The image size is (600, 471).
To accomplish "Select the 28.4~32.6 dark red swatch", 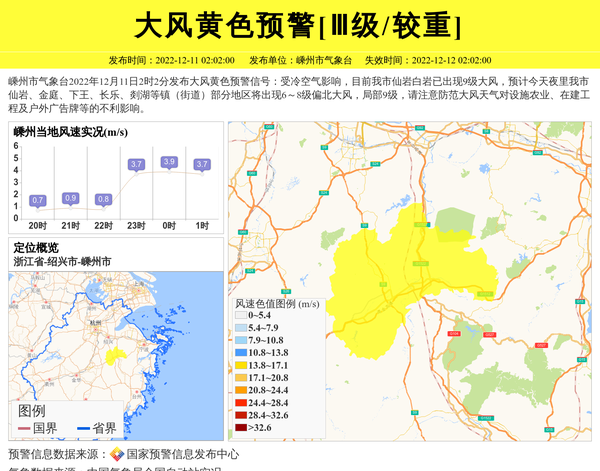I will pyautogui.click(x=241, y=415).
